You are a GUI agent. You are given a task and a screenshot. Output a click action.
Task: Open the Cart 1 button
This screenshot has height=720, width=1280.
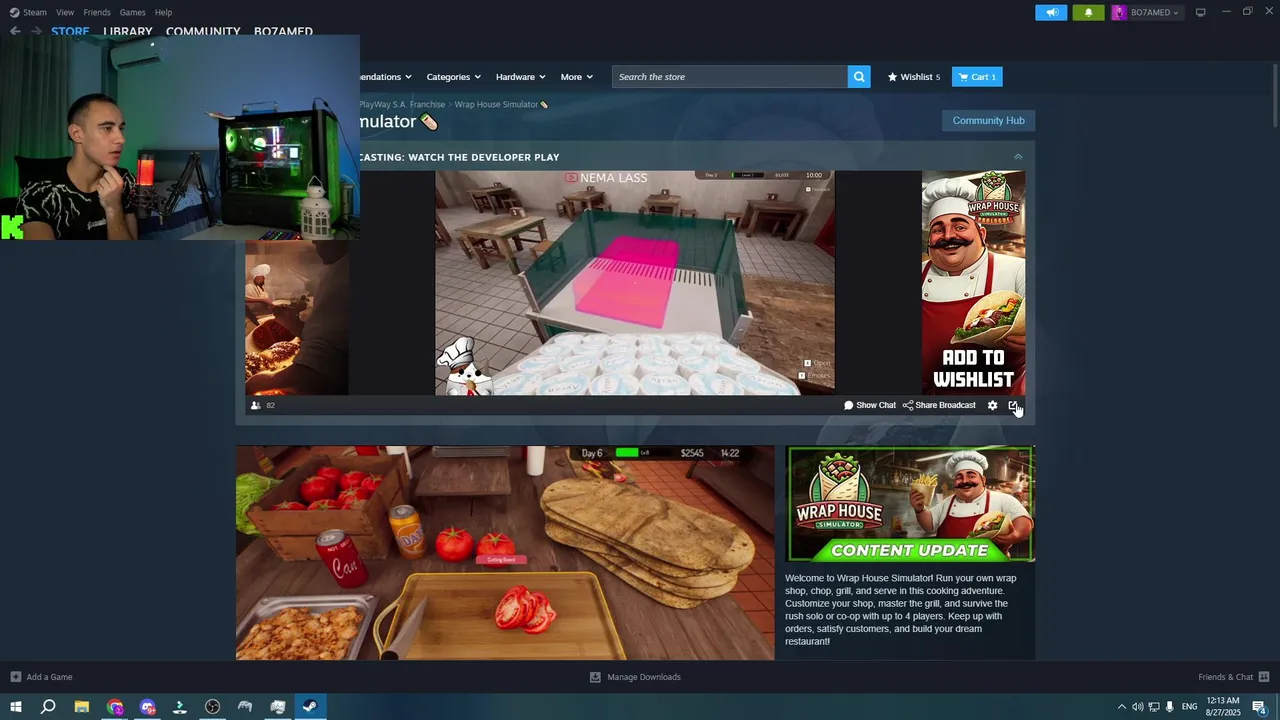[977, 77]
